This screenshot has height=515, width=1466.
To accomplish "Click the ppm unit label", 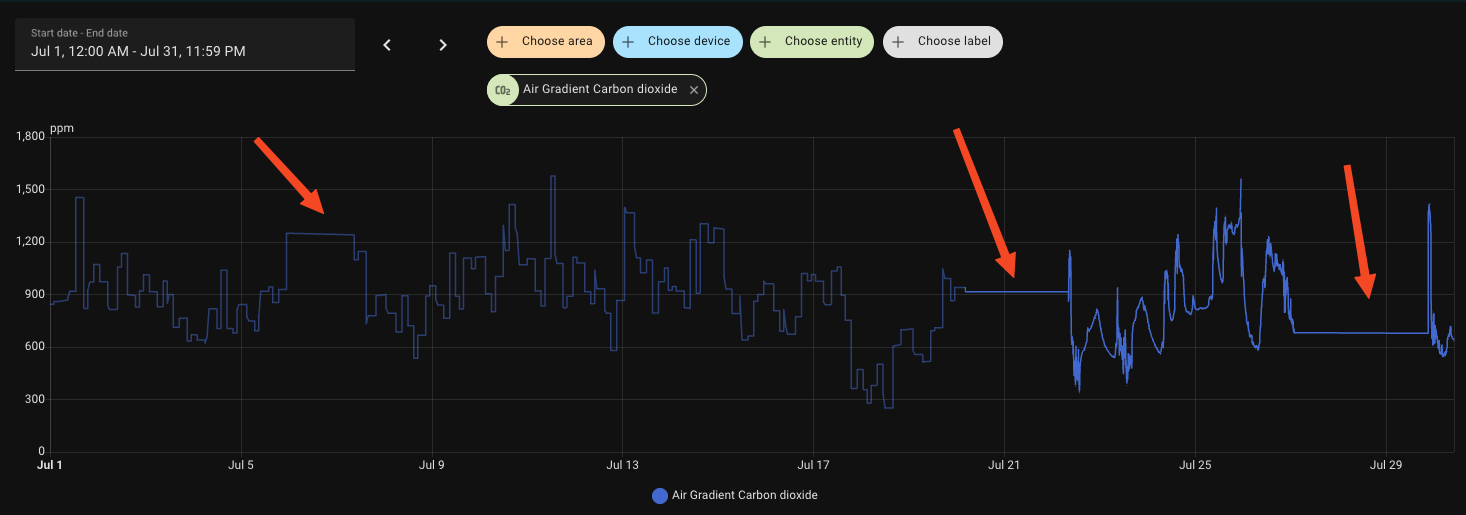I will pyautogui.click(x=62, y=128).
